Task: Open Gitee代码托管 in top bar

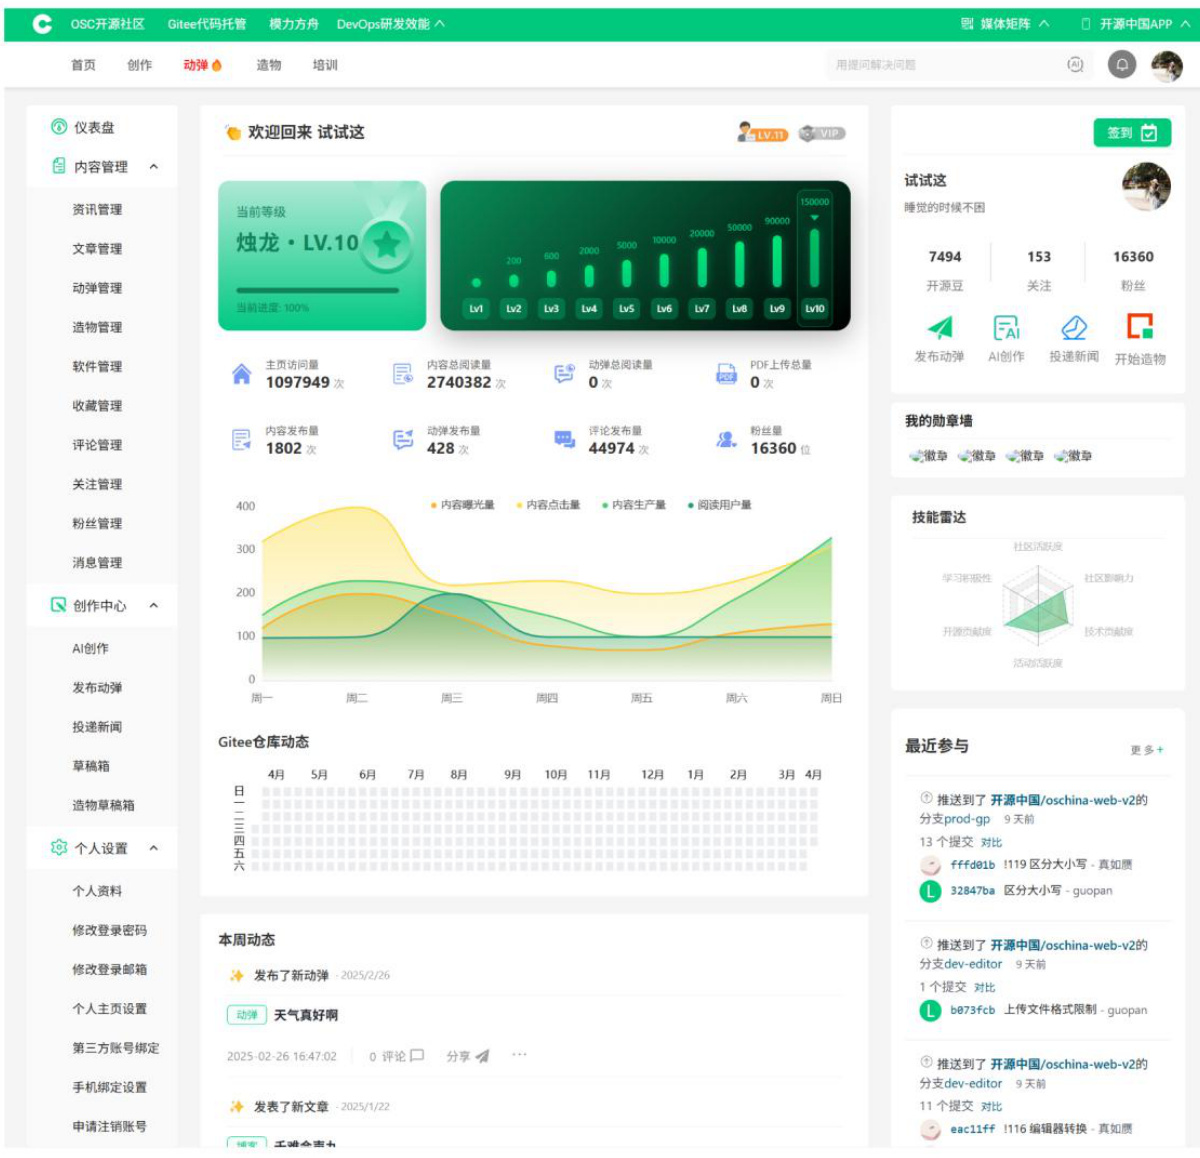Action: [207, 24]
